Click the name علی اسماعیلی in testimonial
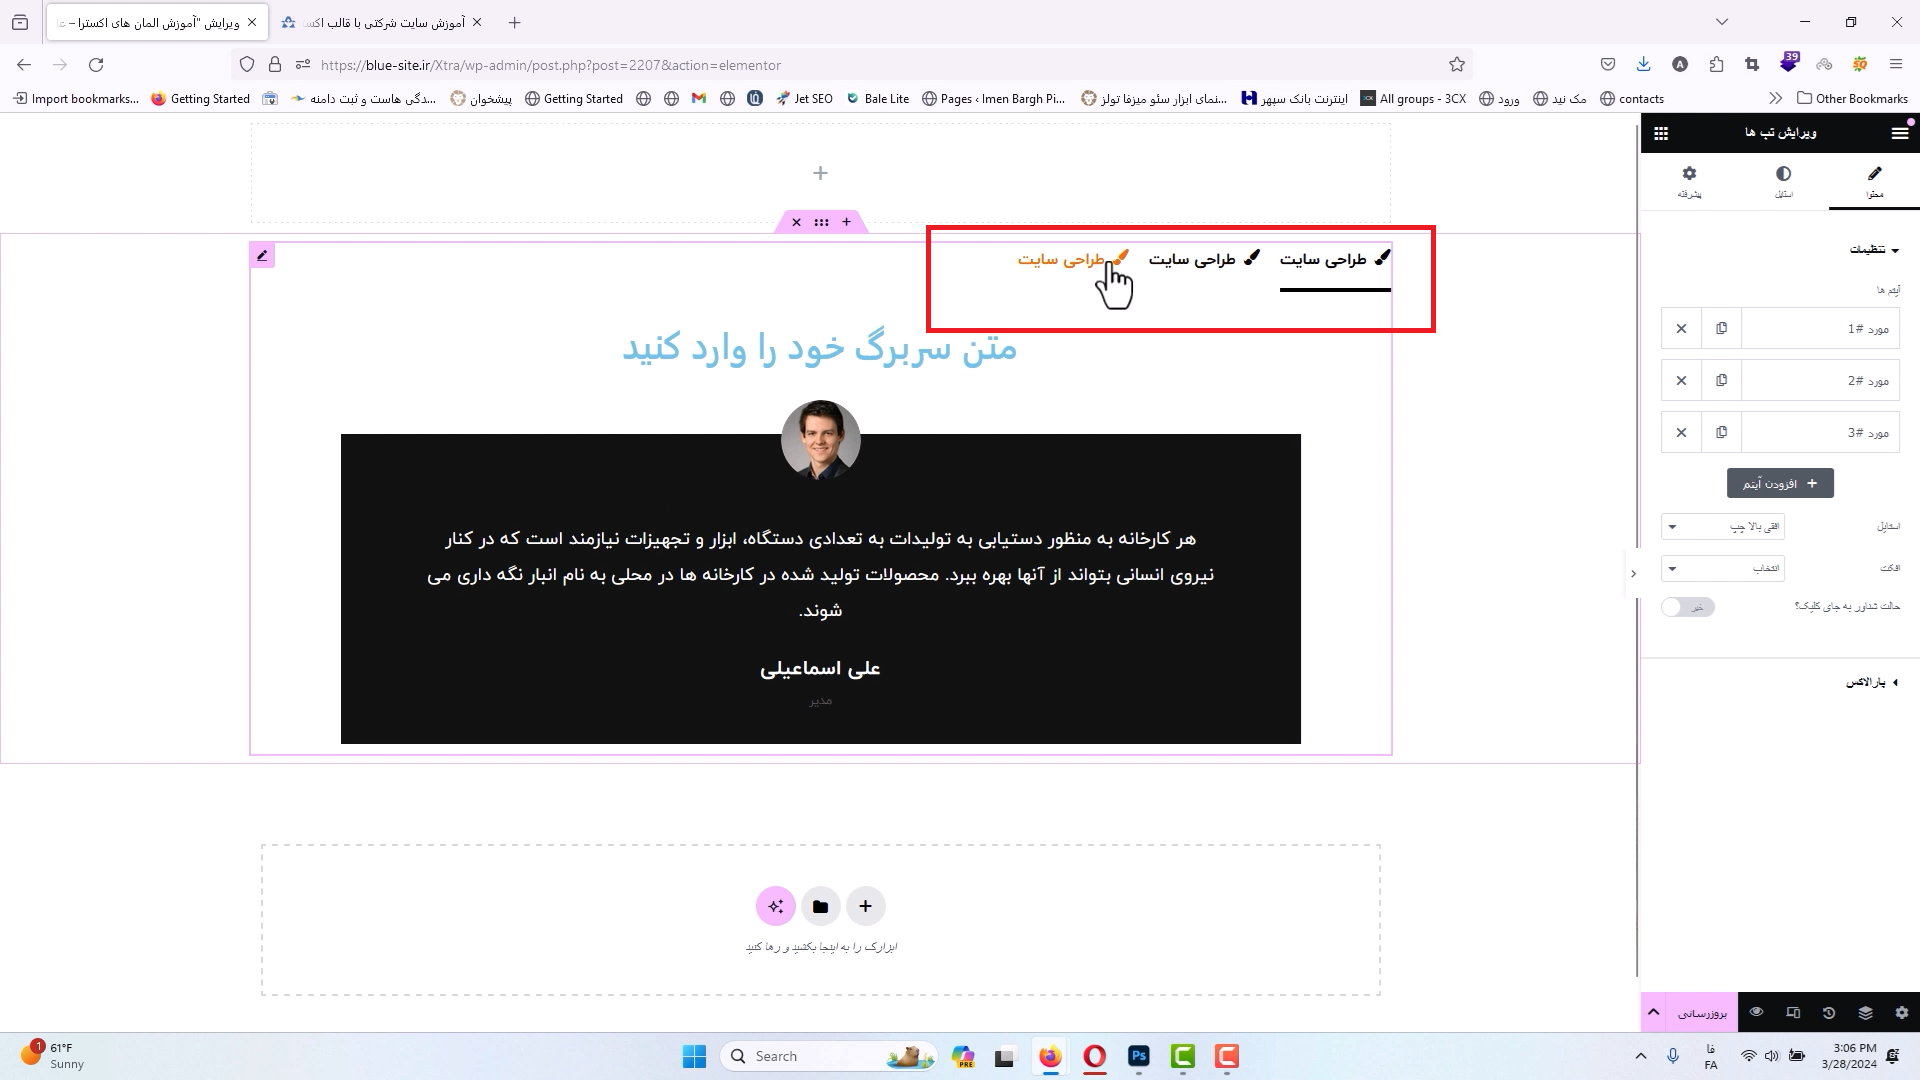The image size is (1920, 1080). coord(820,668)
